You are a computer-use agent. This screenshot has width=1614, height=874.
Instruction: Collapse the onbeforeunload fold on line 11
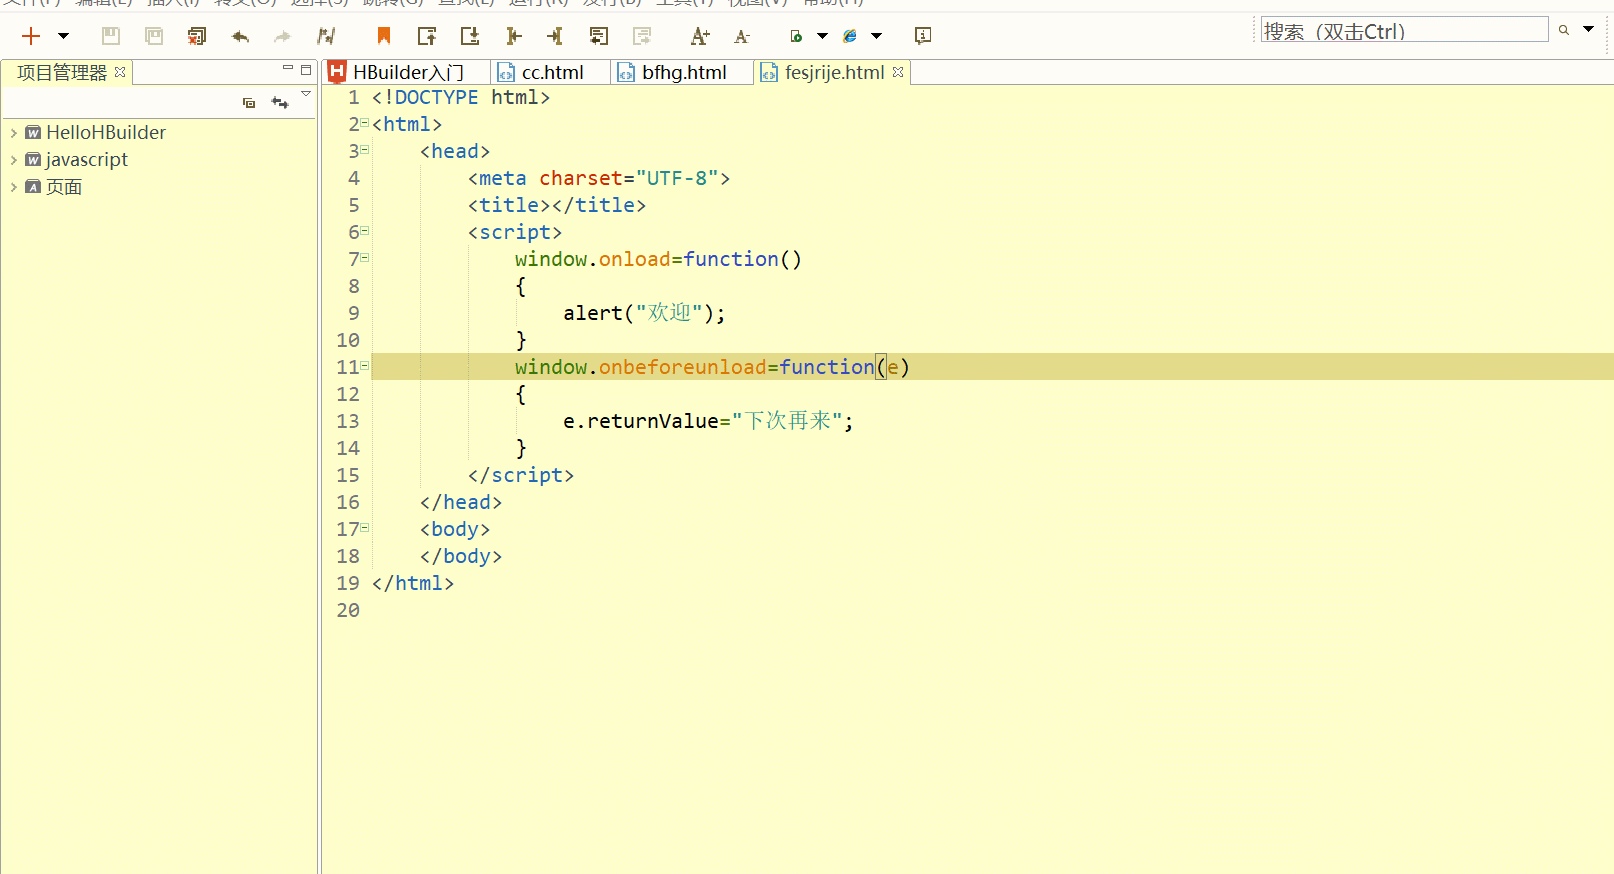tap(364, 366)
